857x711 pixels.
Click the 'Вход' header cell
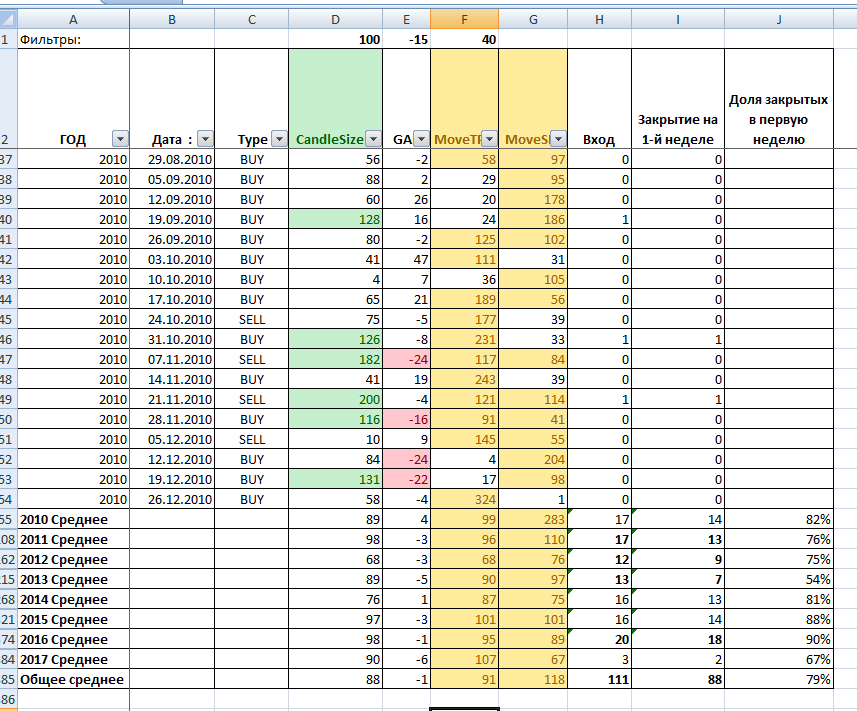(x=600, y=98)
